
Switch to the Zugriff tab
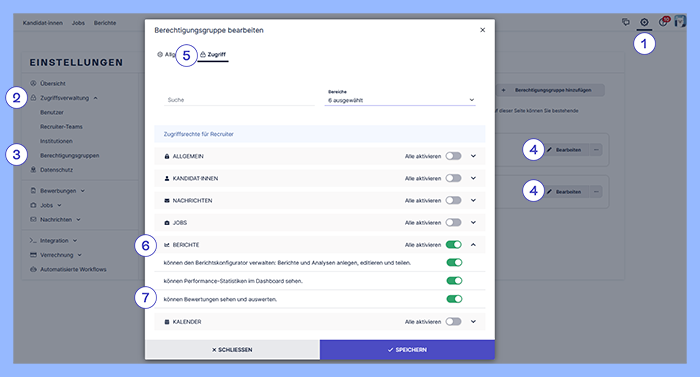coord(213,54)
